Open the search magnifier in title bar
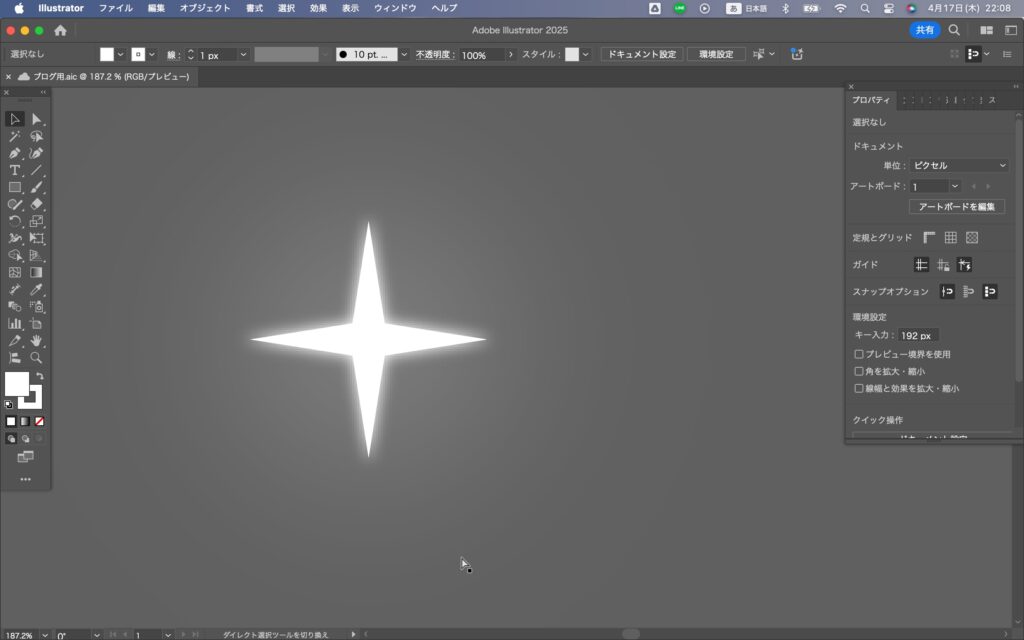 [954, 30]
